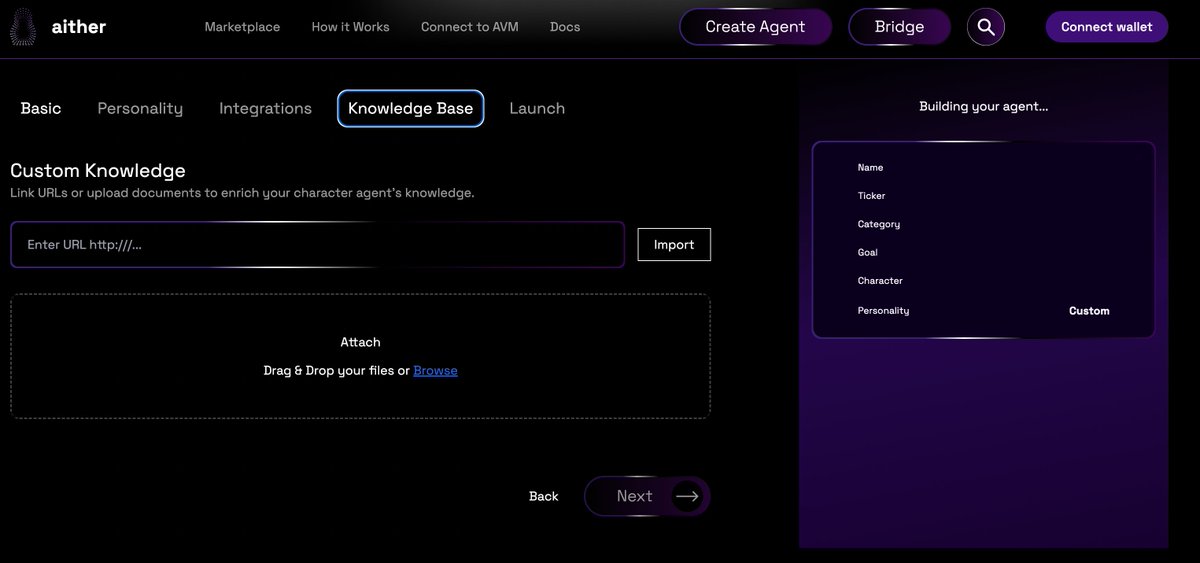Screen dimensions: 1200x563
Task: Open How it Works page
Action: coord(350,27)
